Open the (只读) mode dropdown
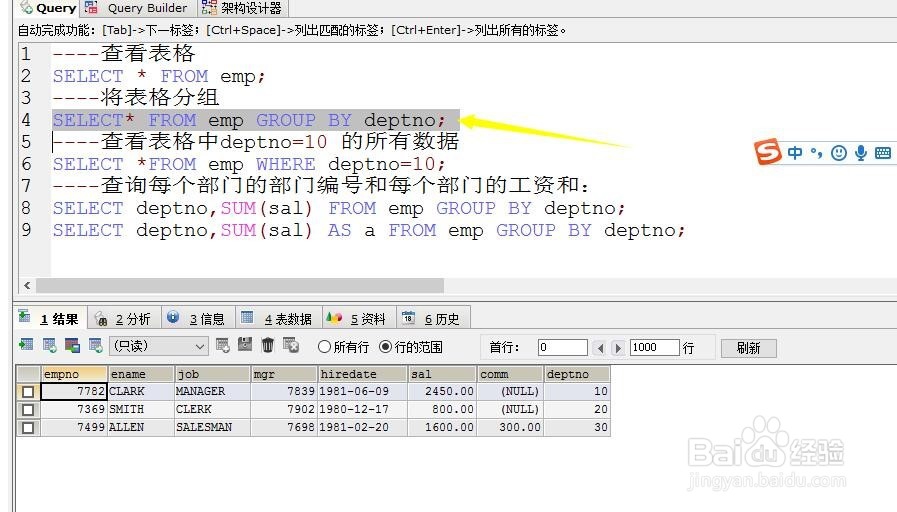Screen dimensions: 897x512 coord(158,346)
